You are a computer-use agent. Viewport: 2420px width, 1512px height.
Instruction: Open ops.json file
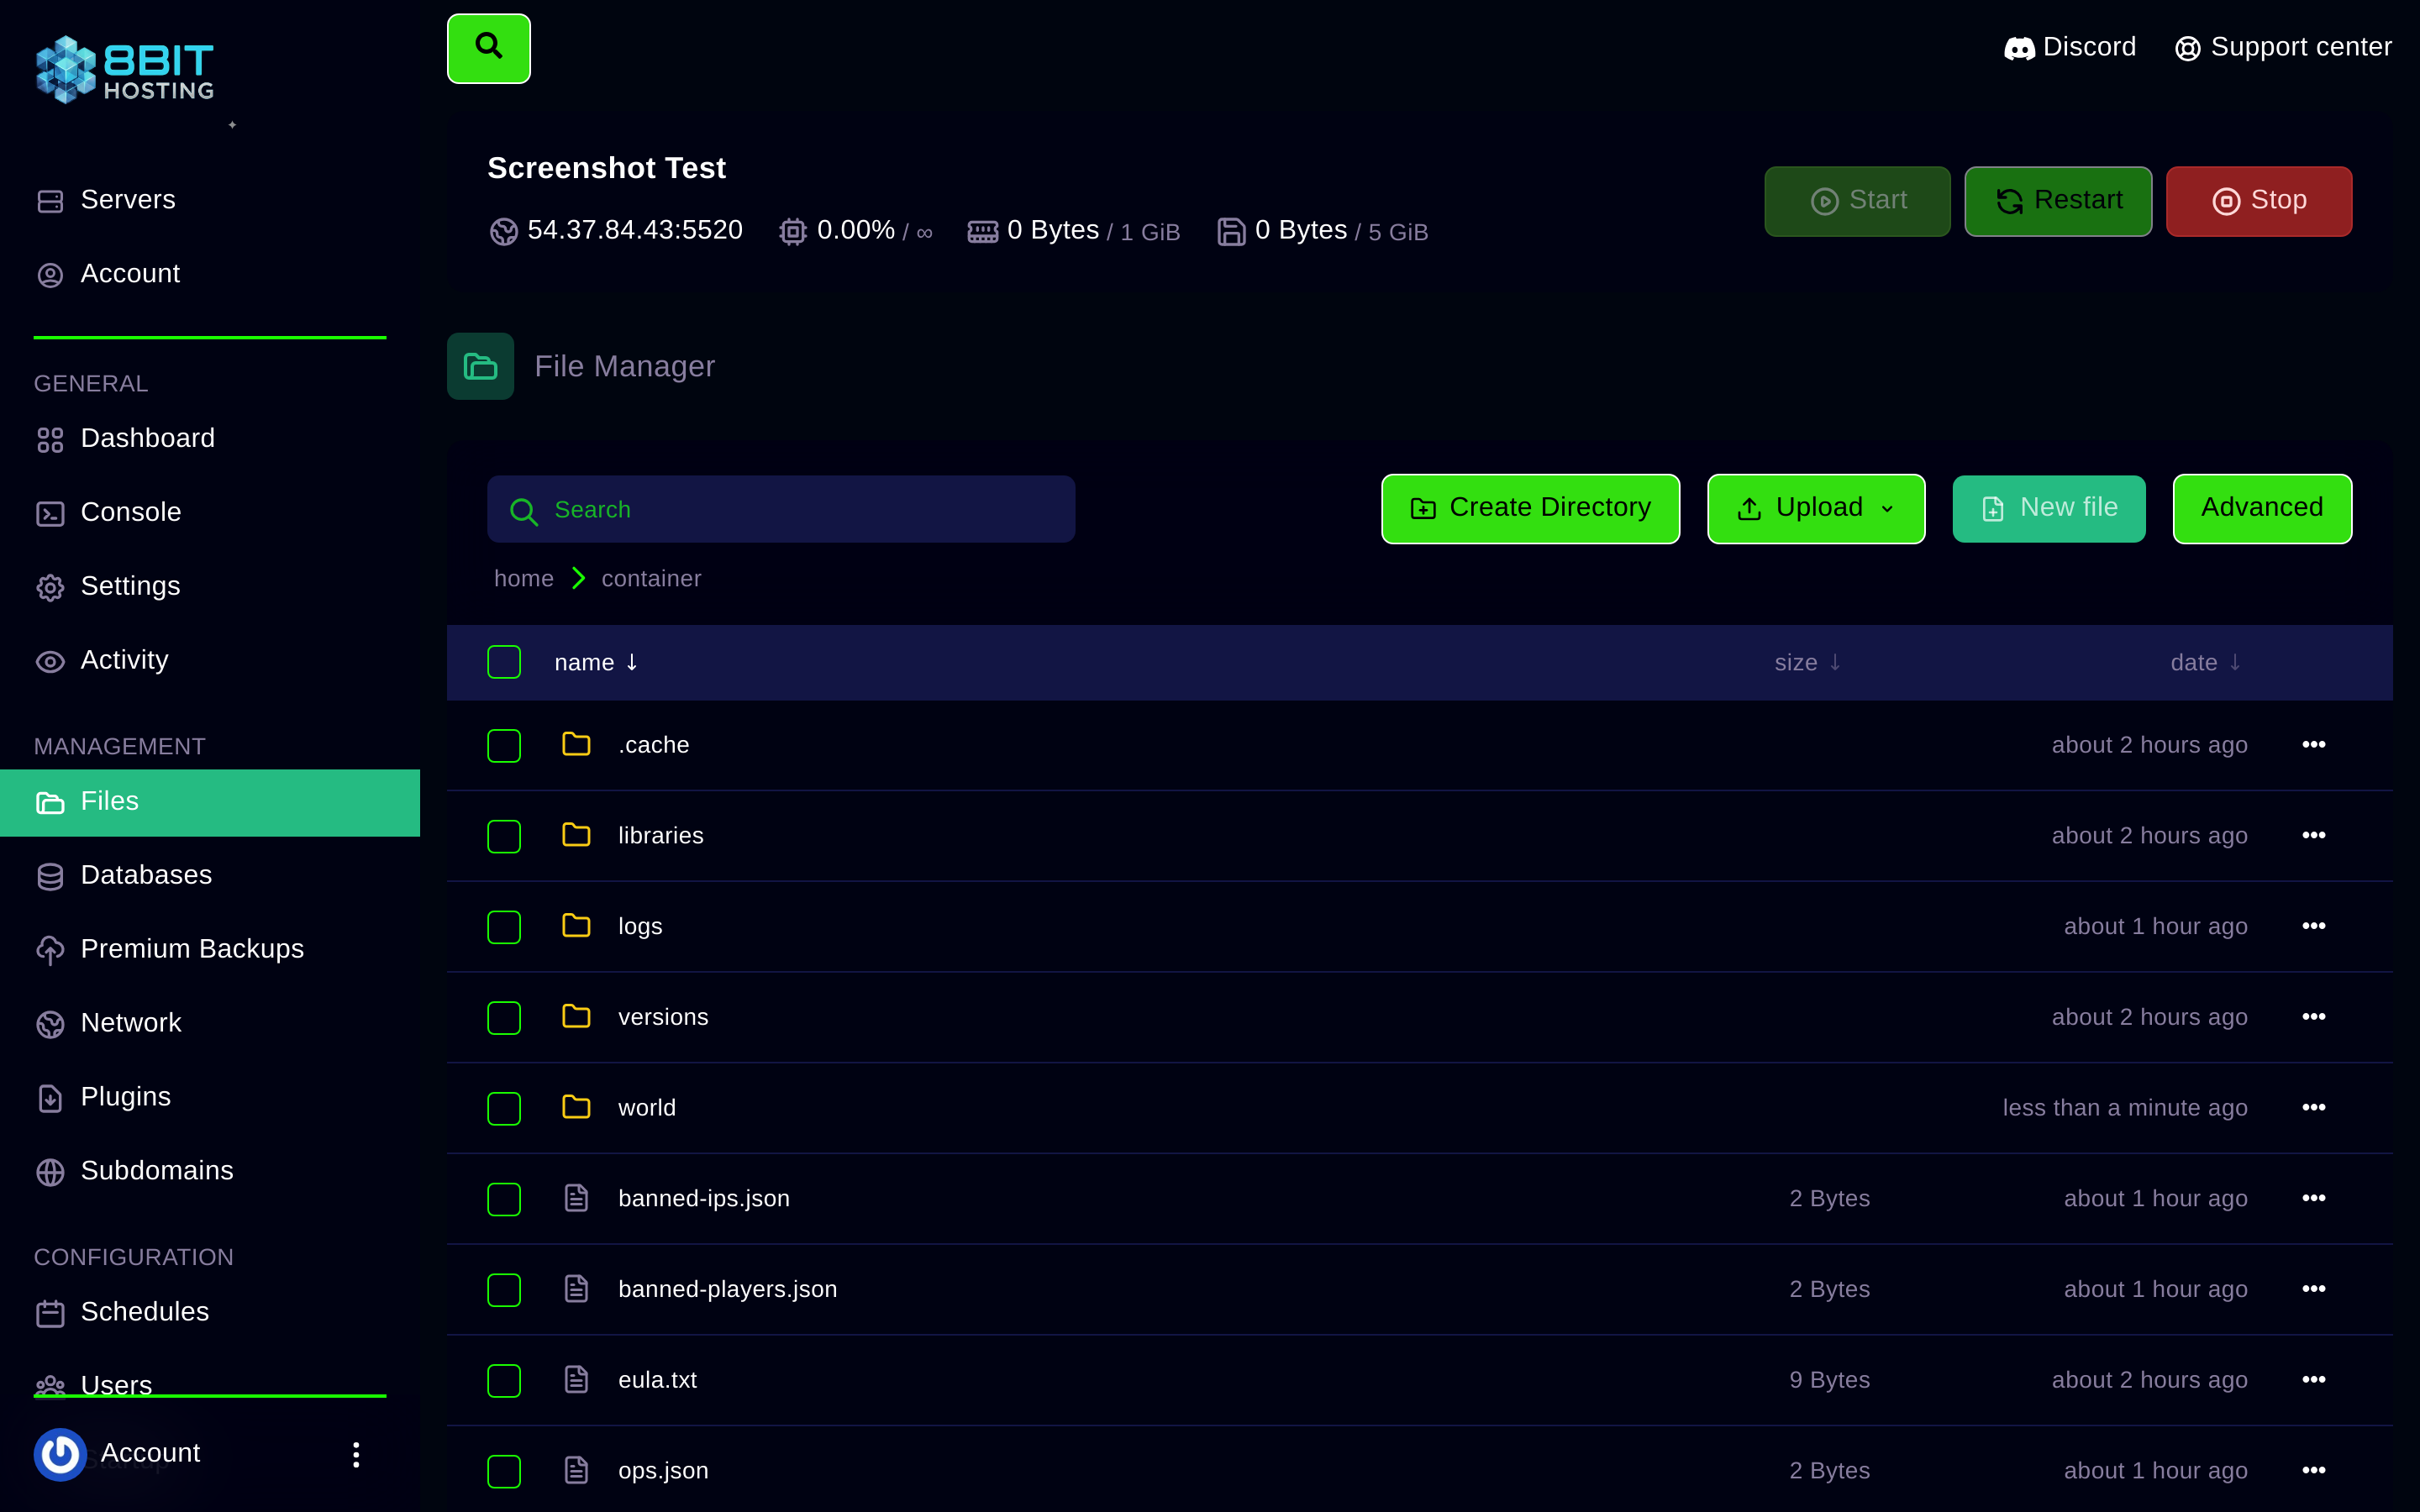664,1471
